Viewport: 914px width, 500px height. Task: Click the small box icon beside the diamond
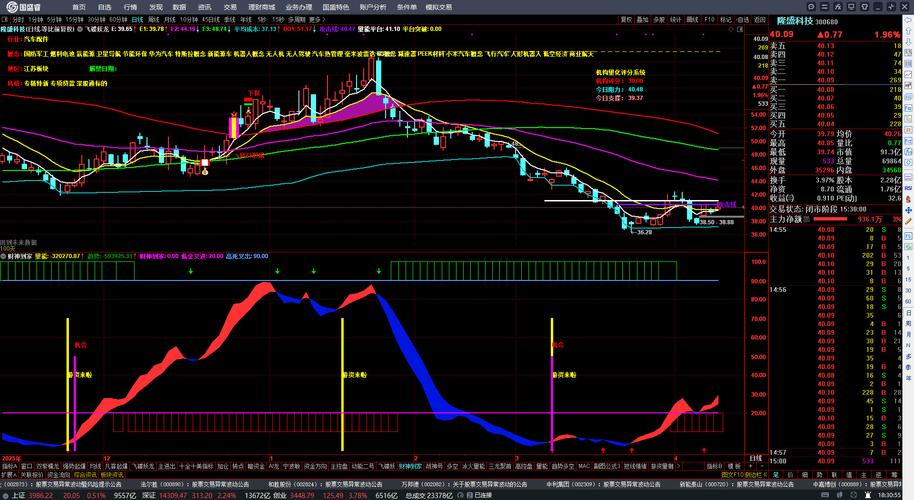click(x=740, y=29)
